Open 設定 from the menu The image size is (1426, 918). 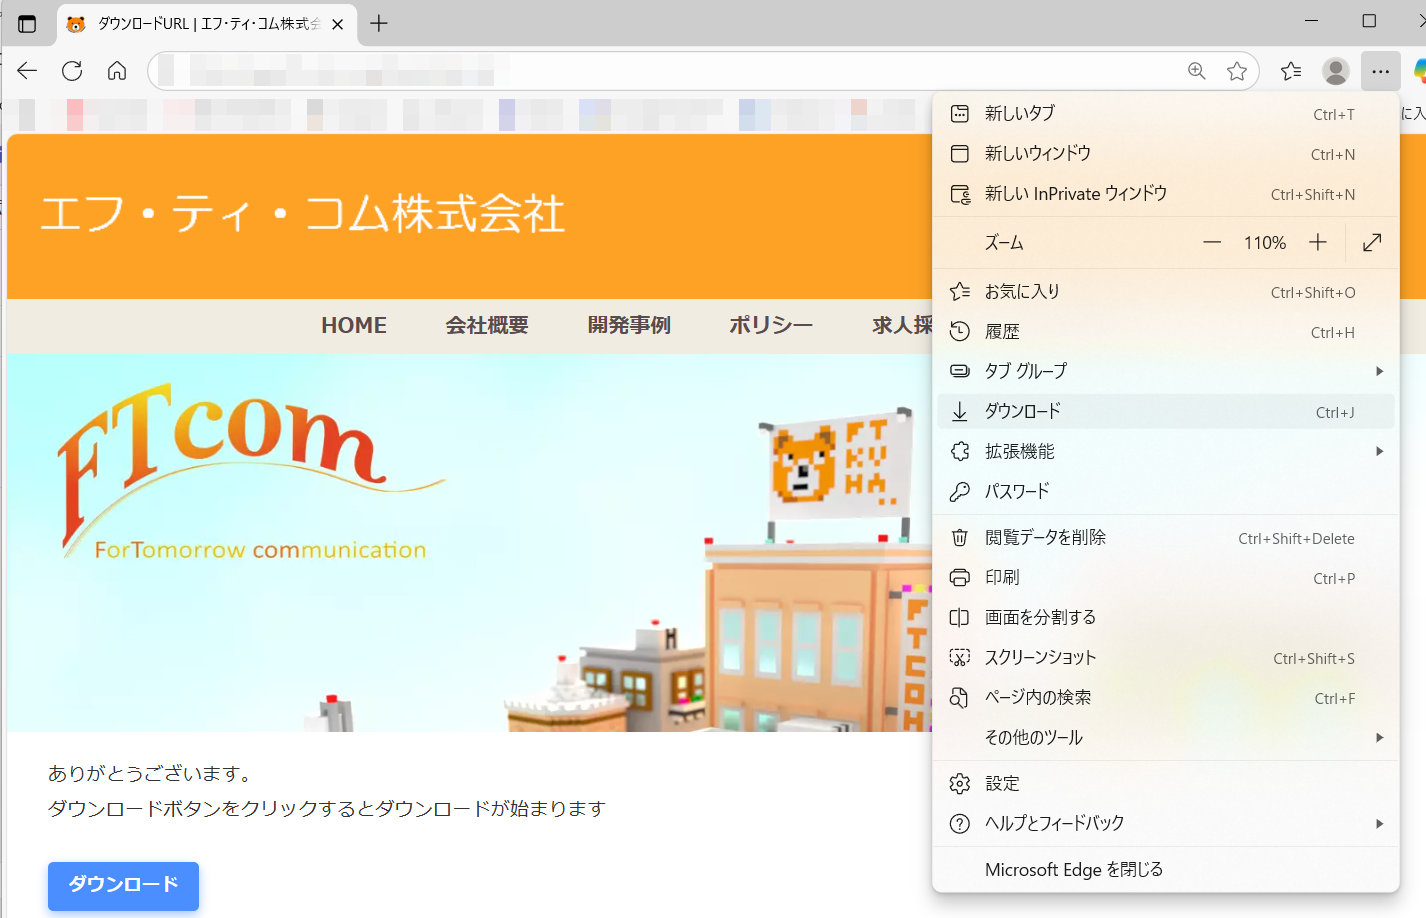tap(1002, 784)
